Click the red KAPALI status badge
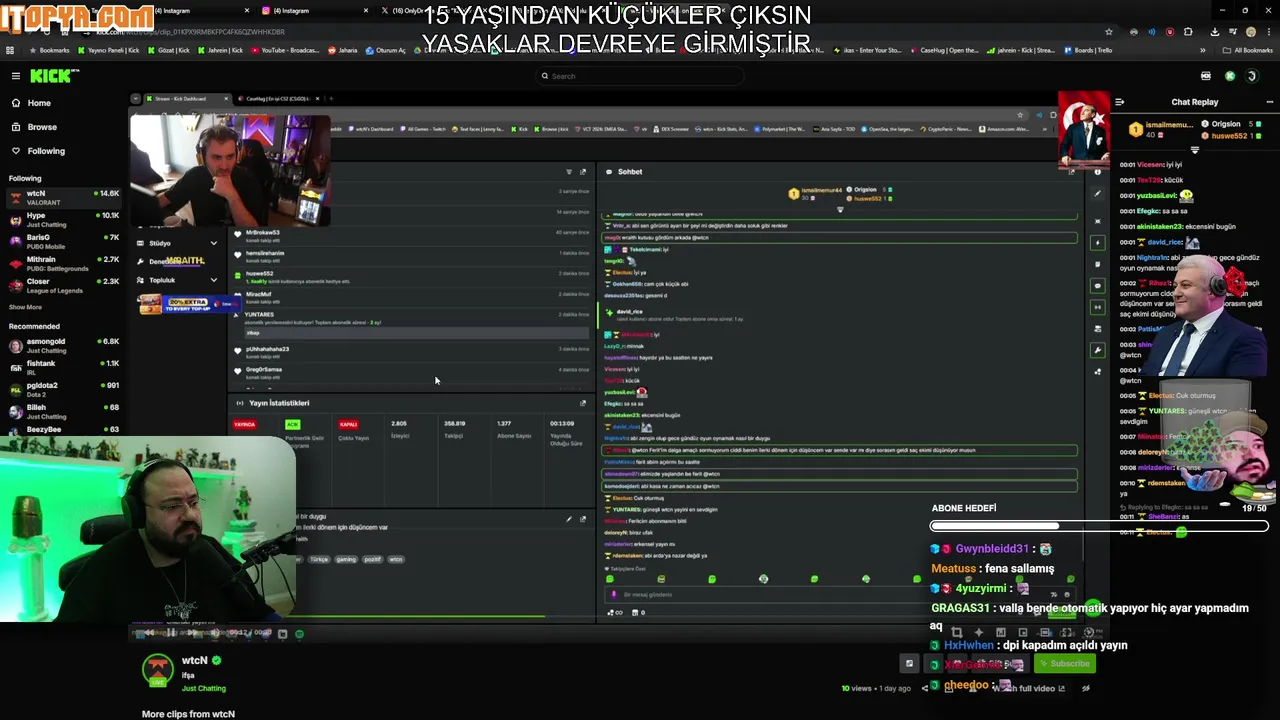 pyautogui.click(x=348, y=424)
